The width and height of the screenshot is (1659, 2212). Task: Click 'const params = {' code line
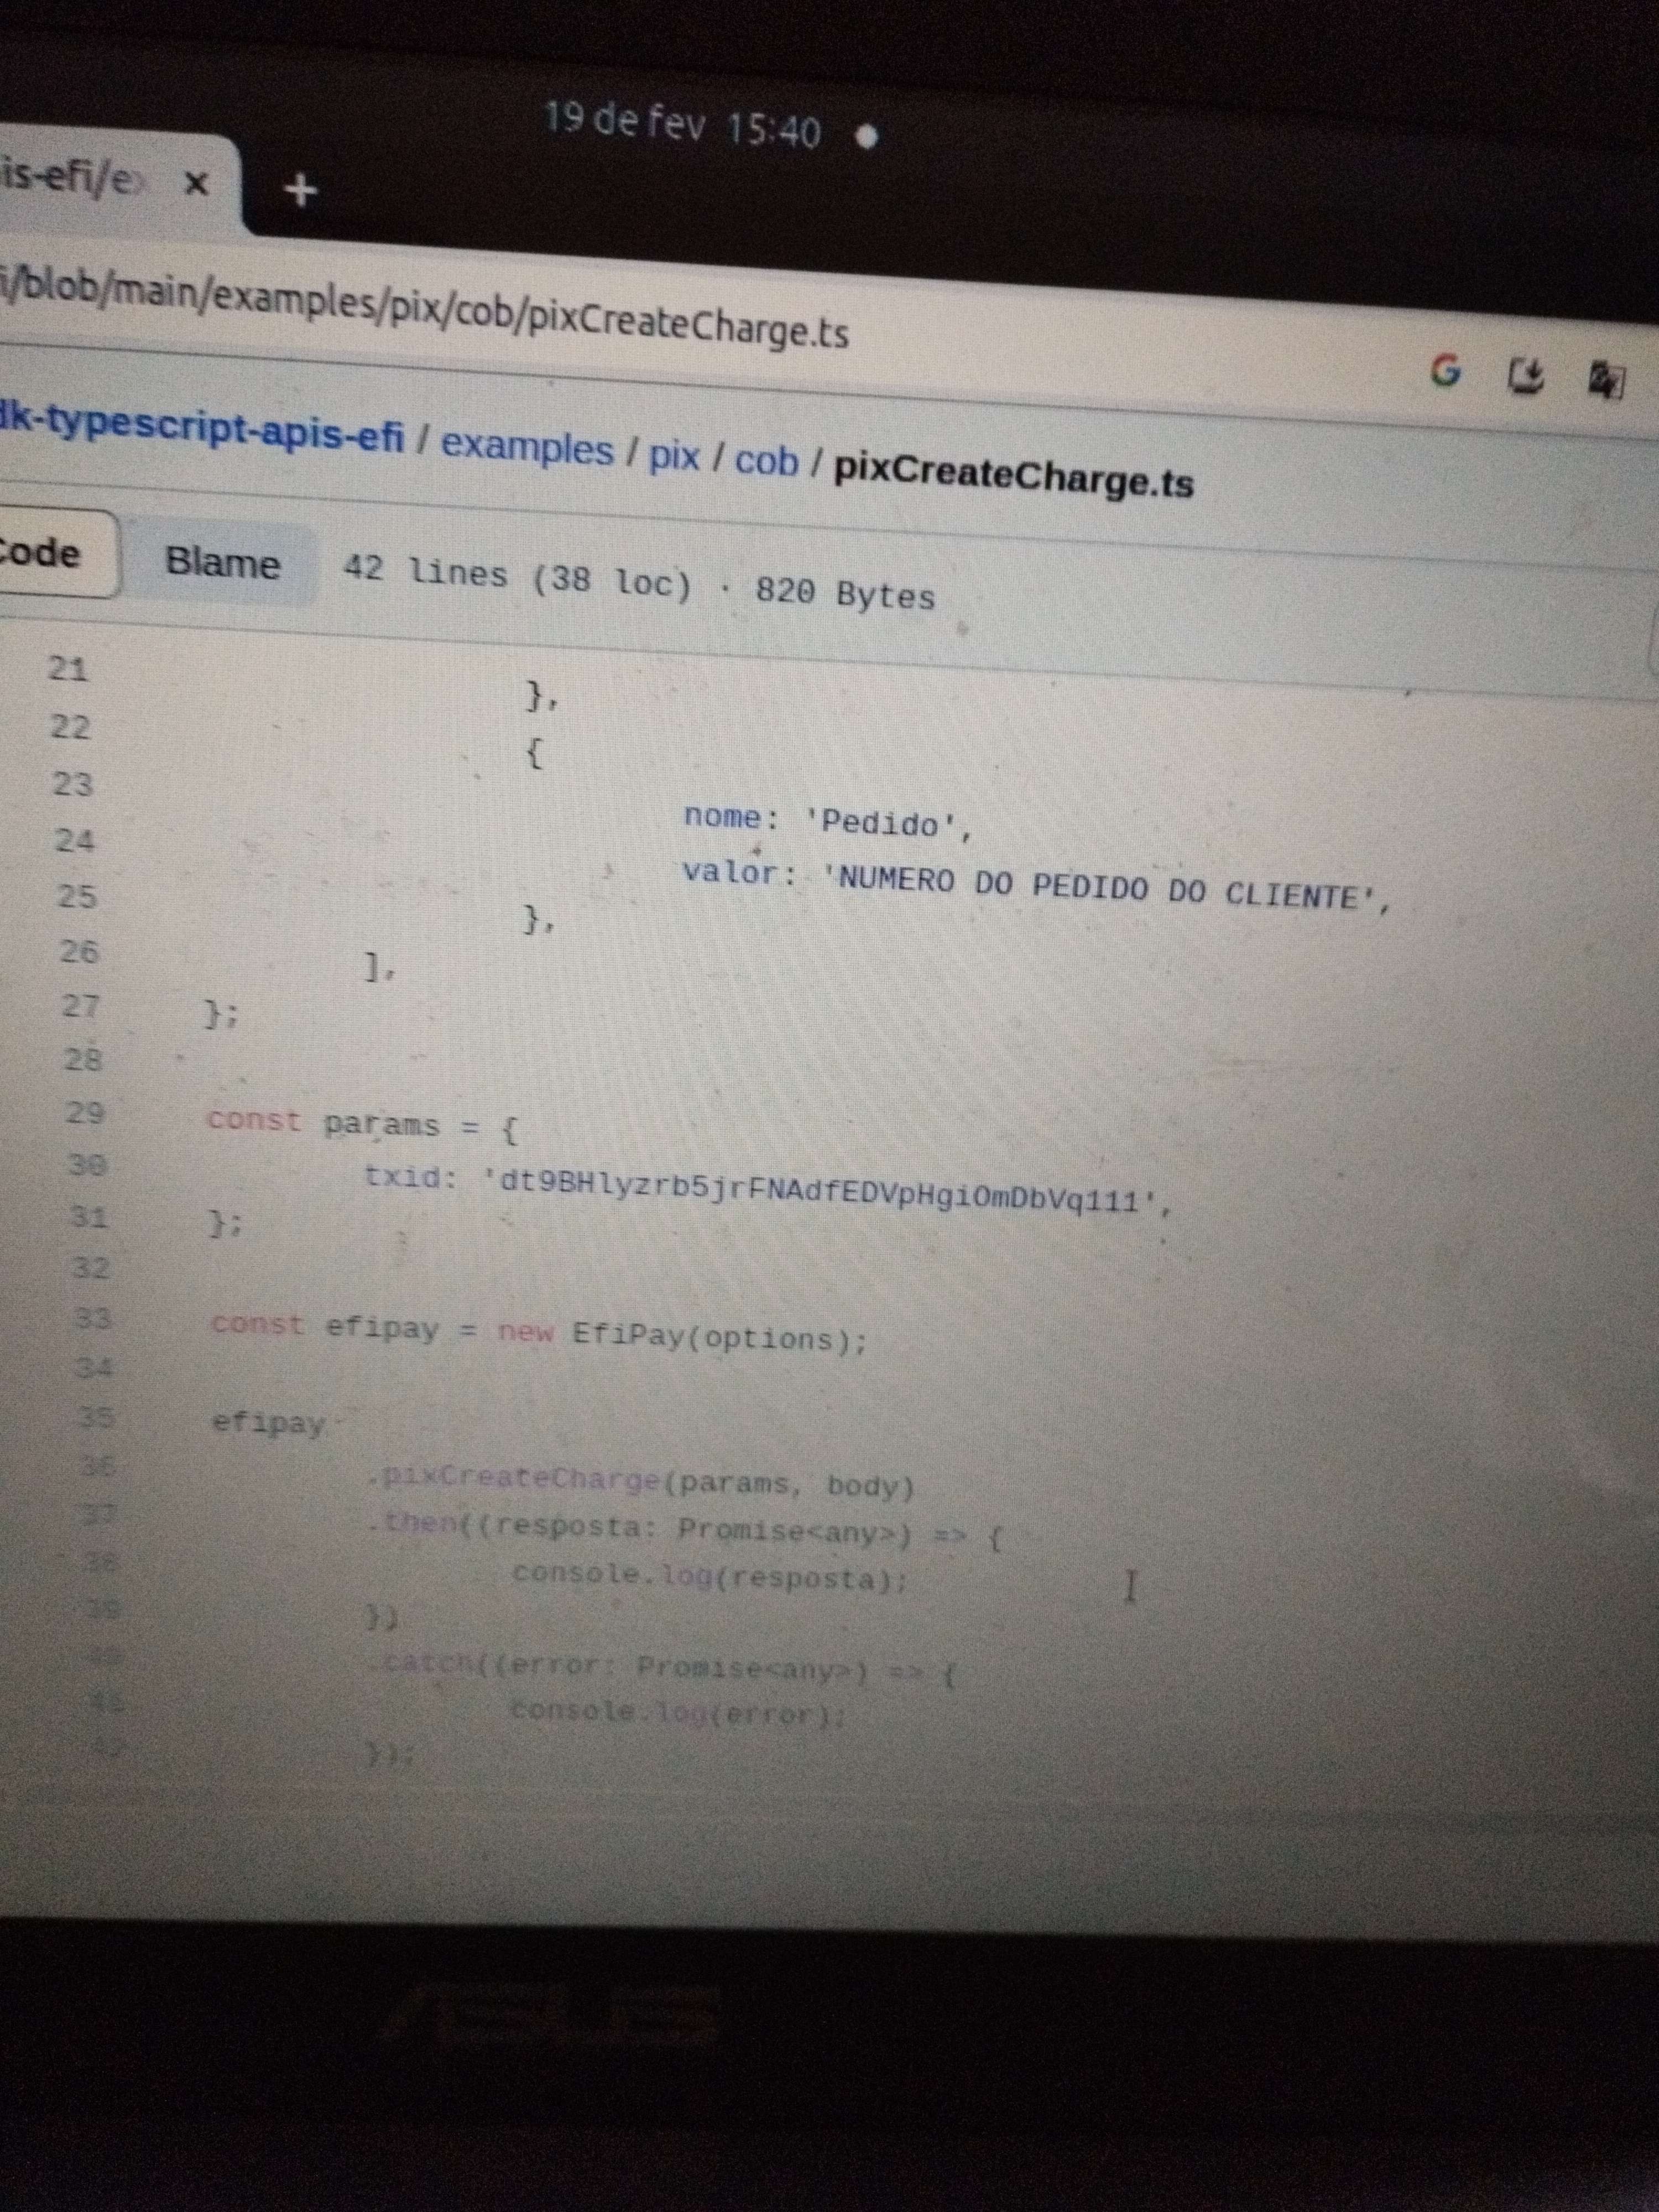362,1125
